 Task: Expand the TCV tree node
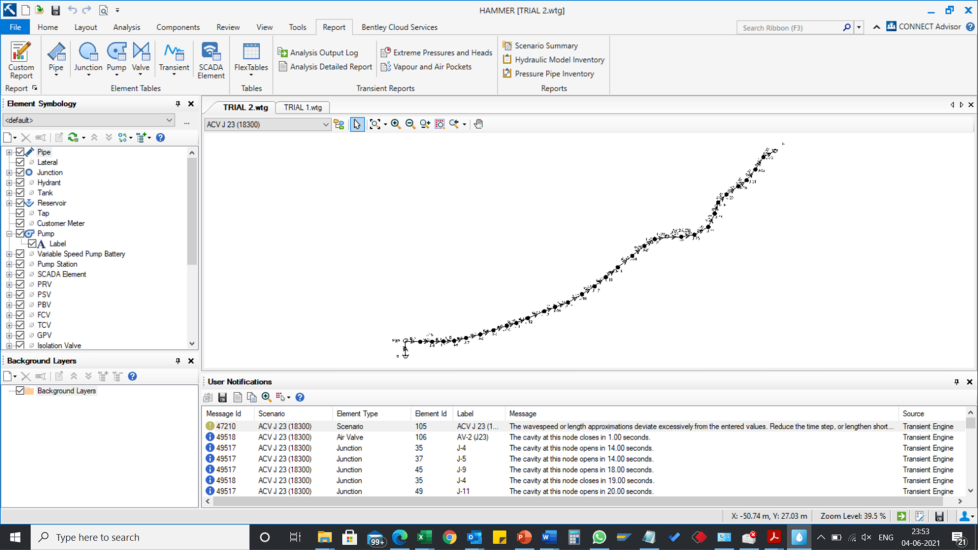coord(9,325)
